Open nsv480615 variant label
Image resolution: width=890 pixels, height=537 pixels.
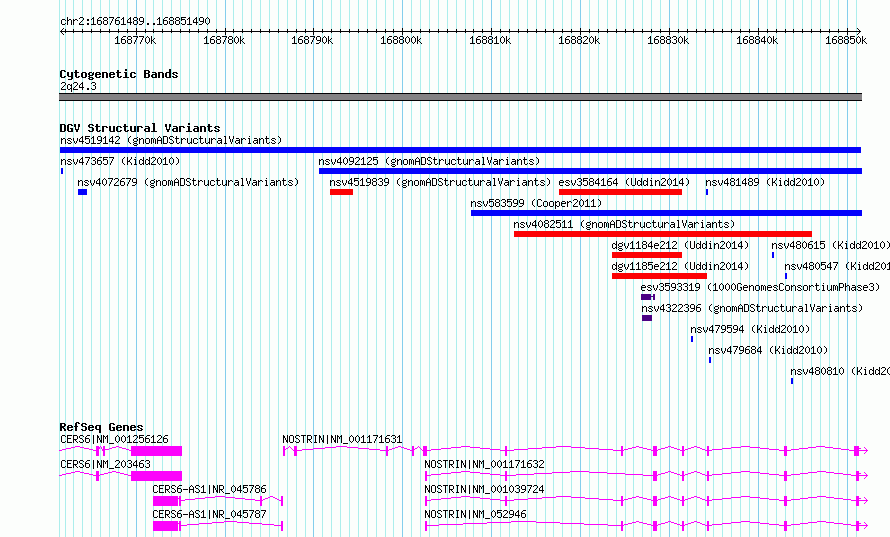[x=830, y=245]
